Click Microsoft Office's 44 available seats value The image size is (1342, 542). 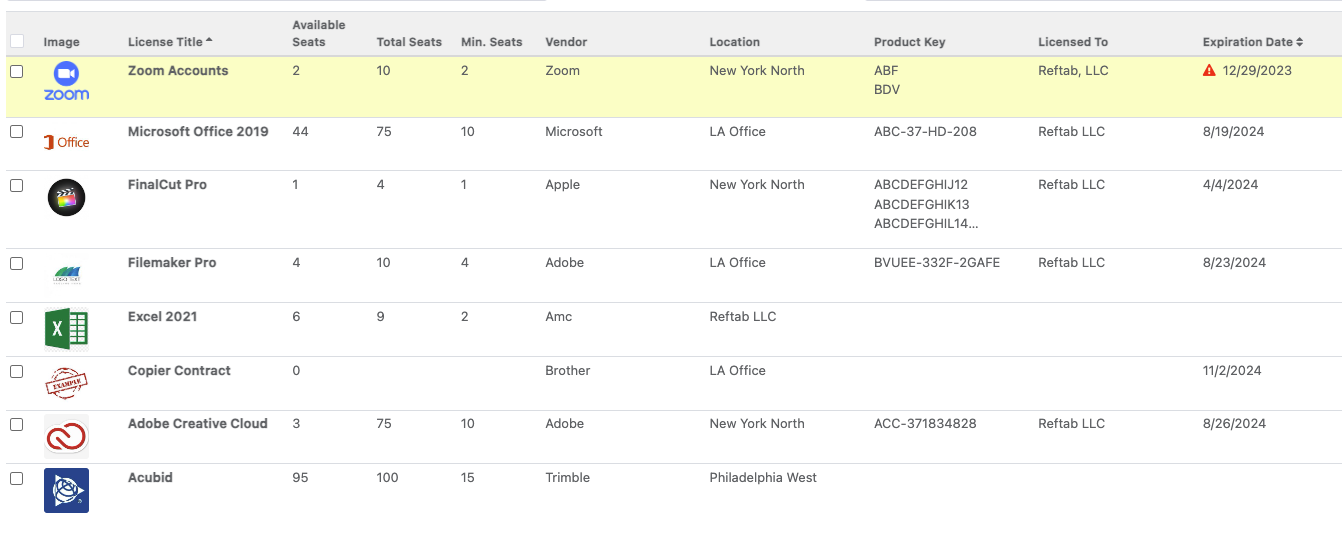click(300, 132)
